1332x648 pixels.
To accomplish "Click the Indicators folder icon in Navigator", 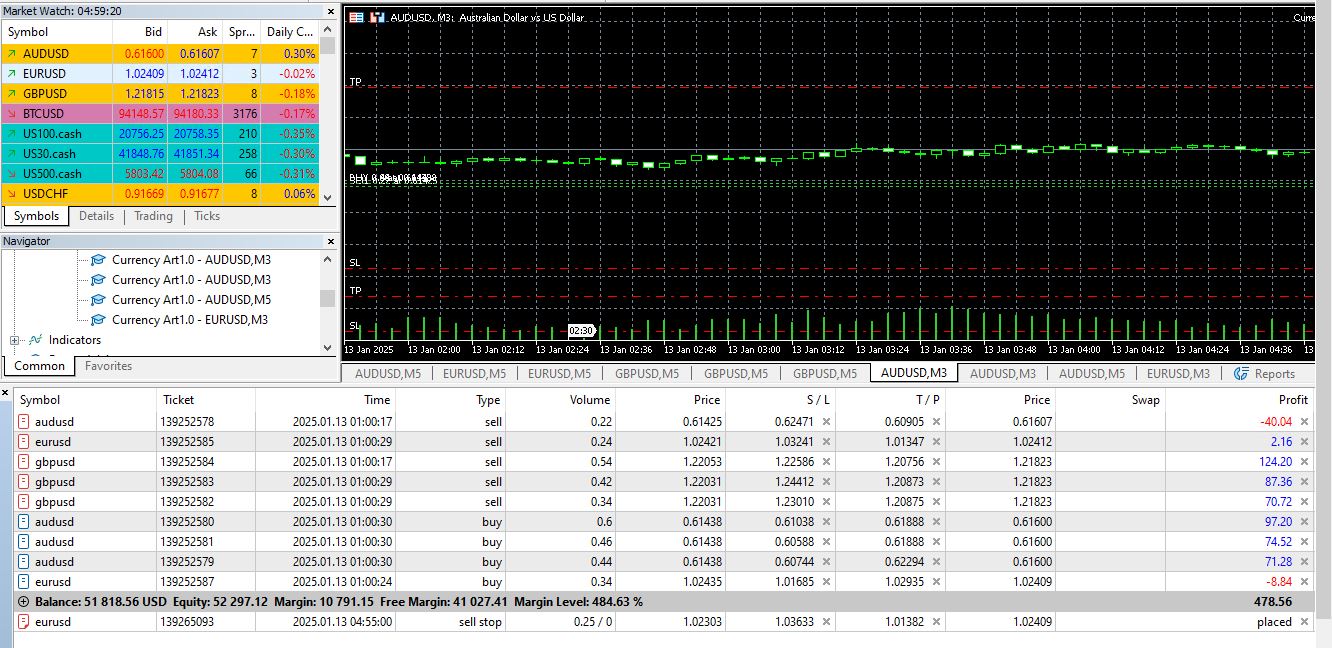I will 36,340.
